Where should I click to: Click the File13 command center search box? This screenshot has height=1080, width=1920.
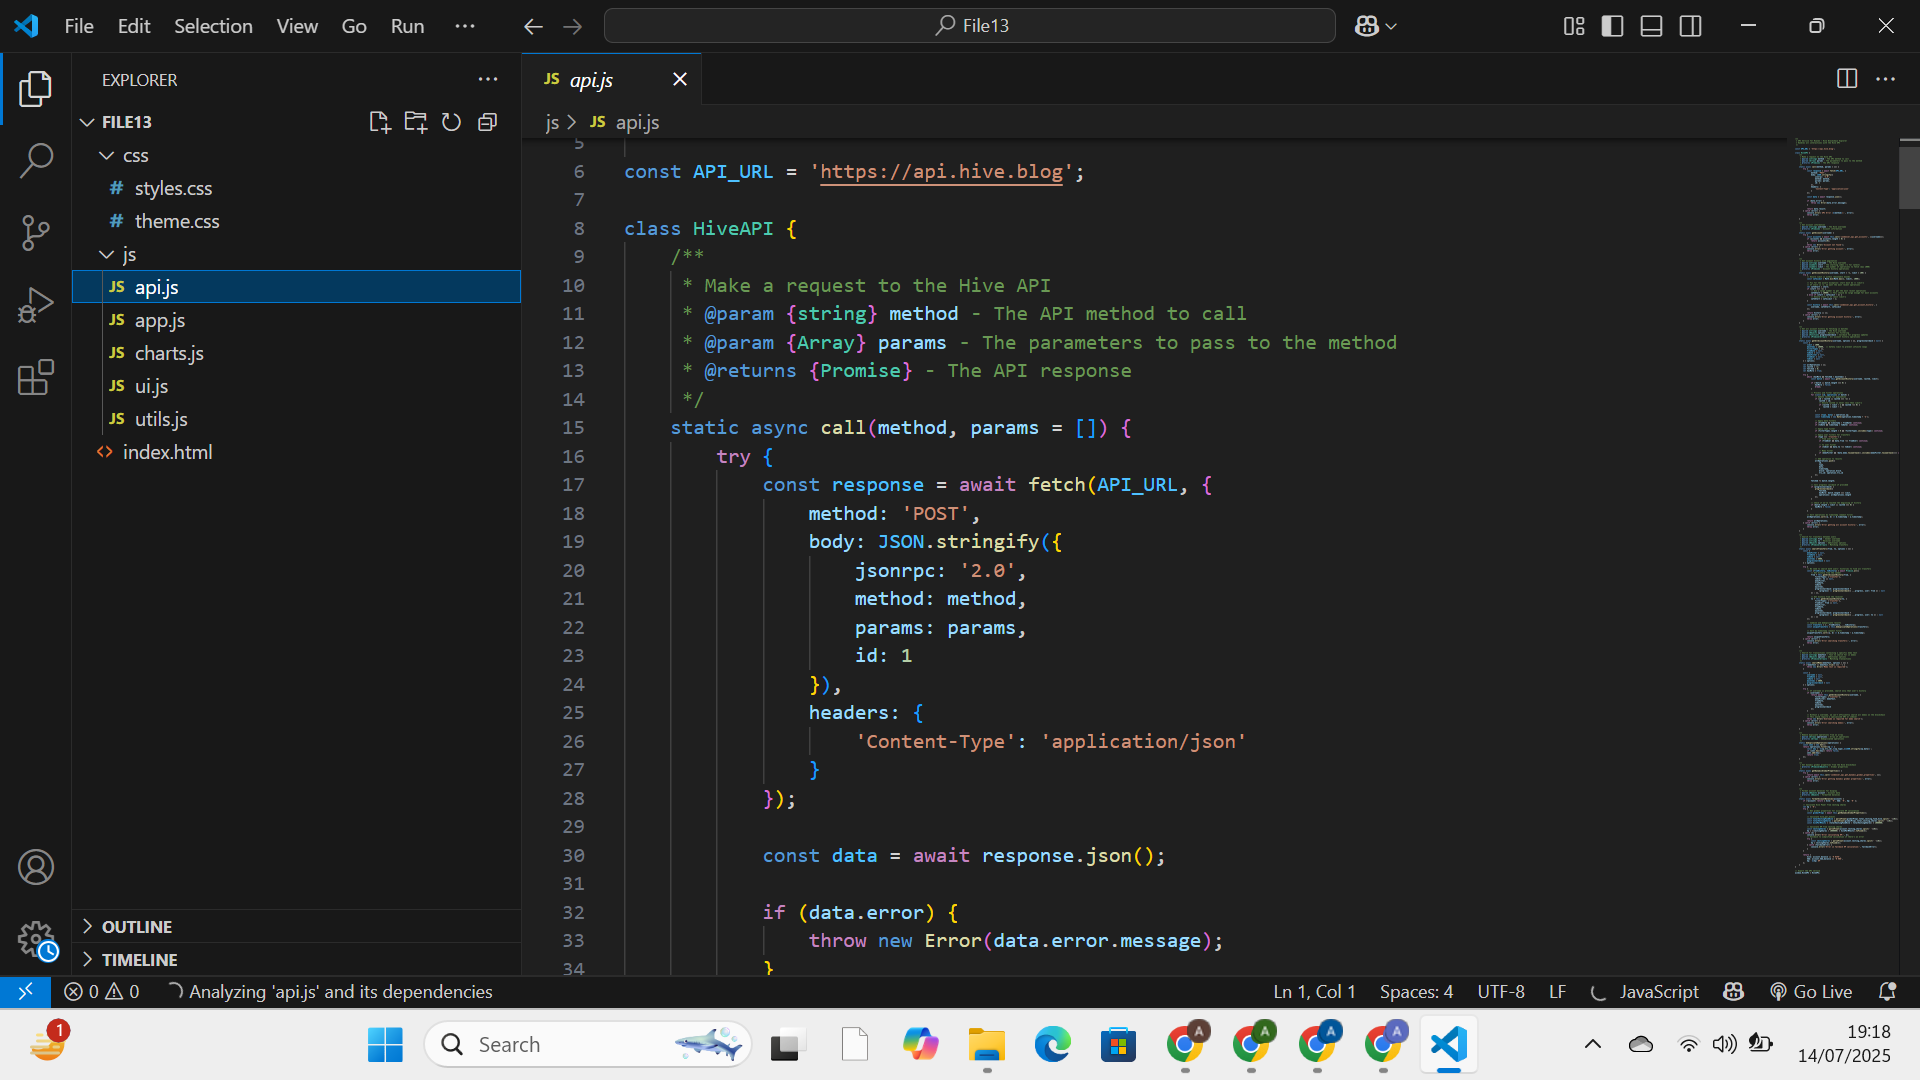pyautogui.click(x=969, y=26)
